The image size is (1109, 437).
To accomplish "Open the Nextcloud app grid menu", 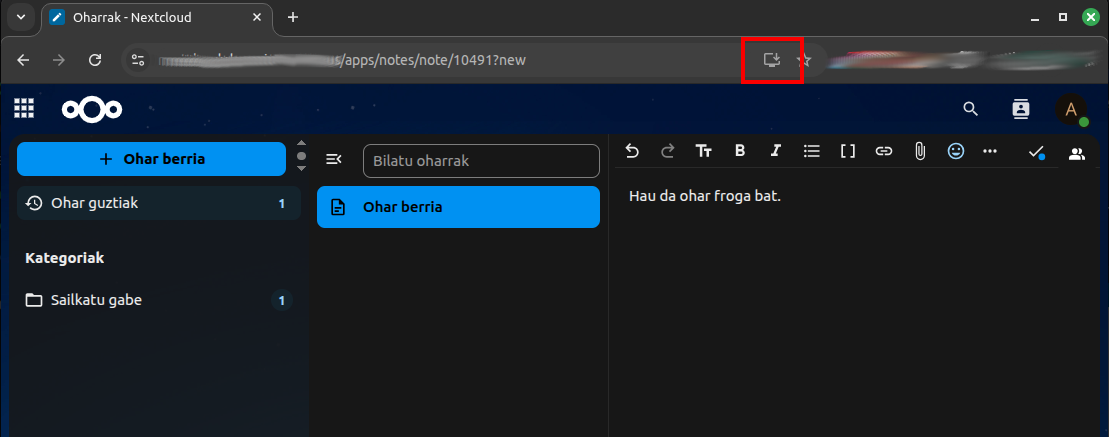I will pyautogui.click(x=24, y=109).
